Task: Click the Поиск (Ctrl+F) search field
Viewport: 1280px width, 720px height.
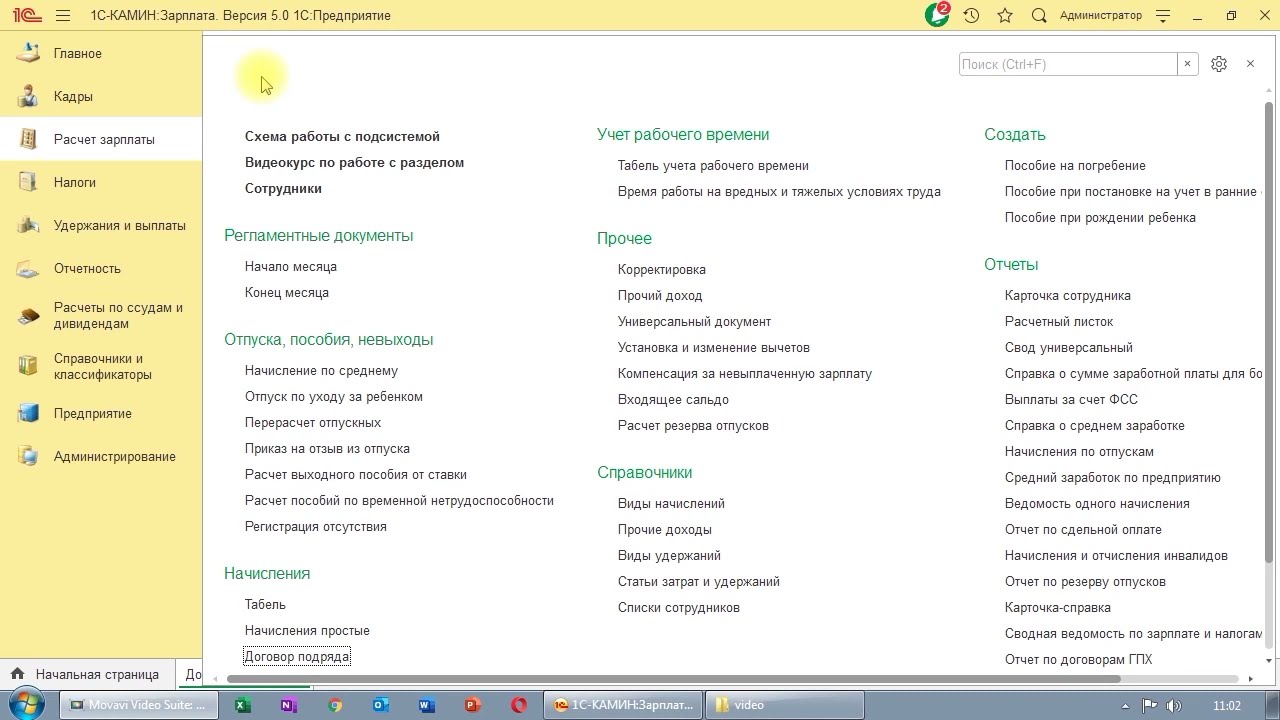Action: [1068, 64]
